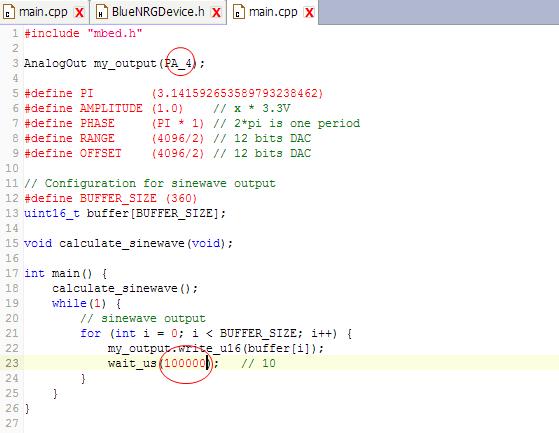Switch to the BlueNRGDevice.h tab

[x=158, y=12]
